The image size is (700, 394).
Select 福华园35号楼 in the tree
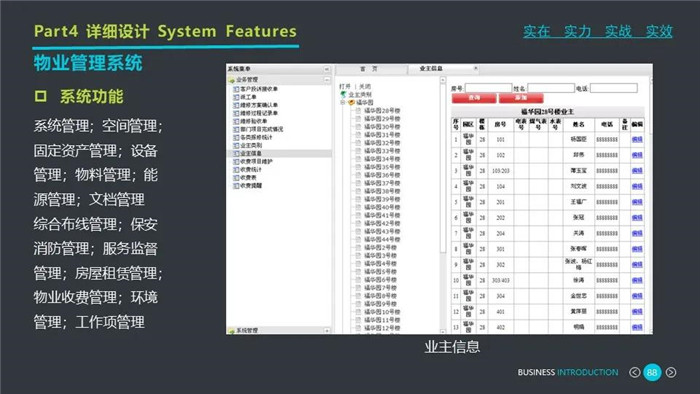tap(382, 167)
